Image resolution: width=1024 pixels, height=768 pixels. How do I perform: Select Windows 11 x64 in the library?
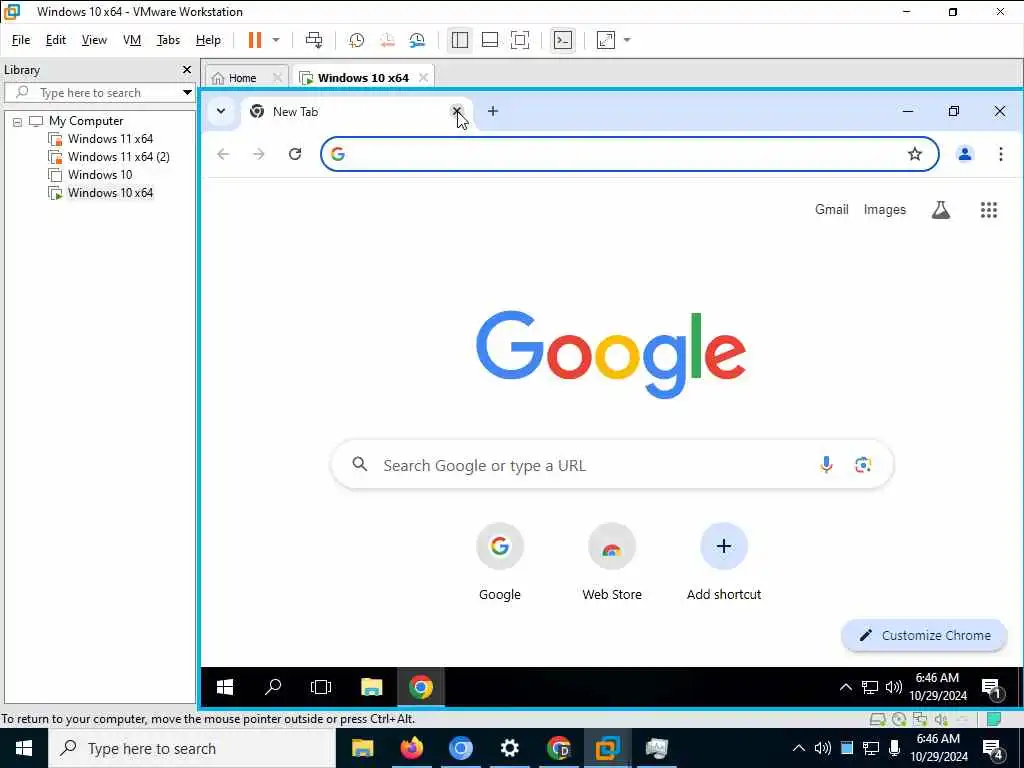110,139
